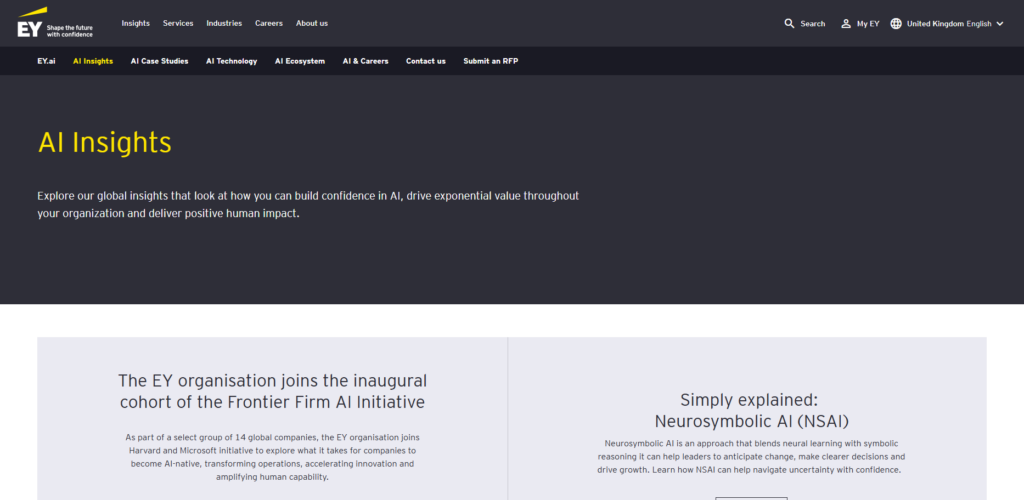The width and height of the screenshot is (1024, 500).
Task: Click the Submit an RFP link
Action: [x=490, y=61]
